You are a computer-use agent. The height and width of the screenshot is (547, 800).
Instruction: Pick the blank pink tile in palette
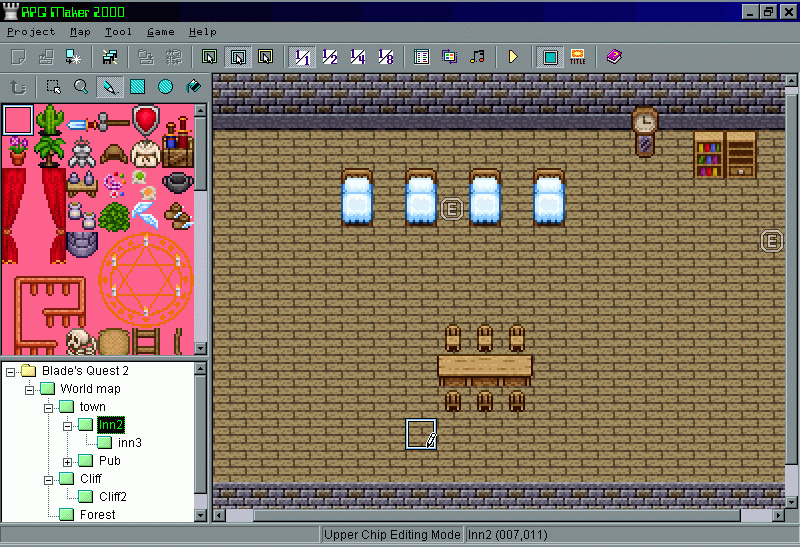(x=18, y=120)
